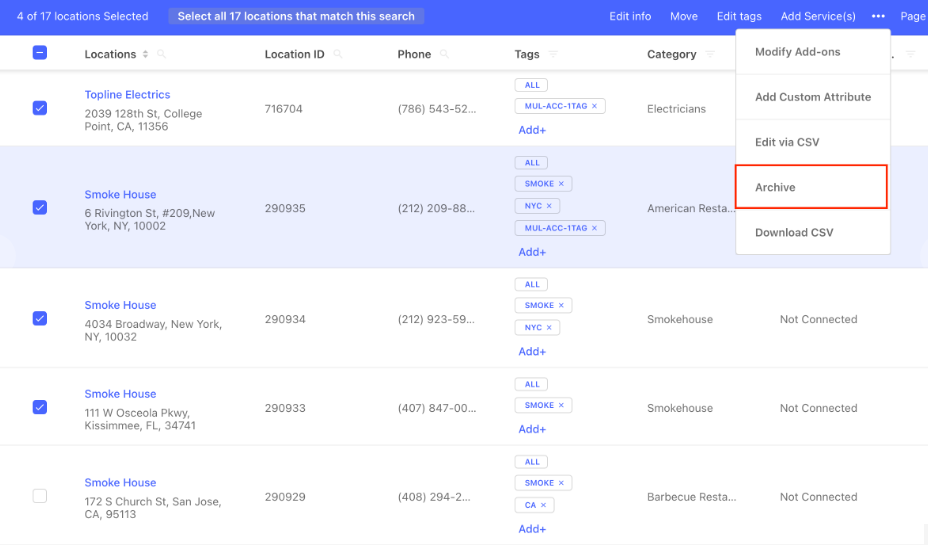Remove SMOKE tag from location 290929
Viewport: 928px width, 545px height.
[561, 483]
